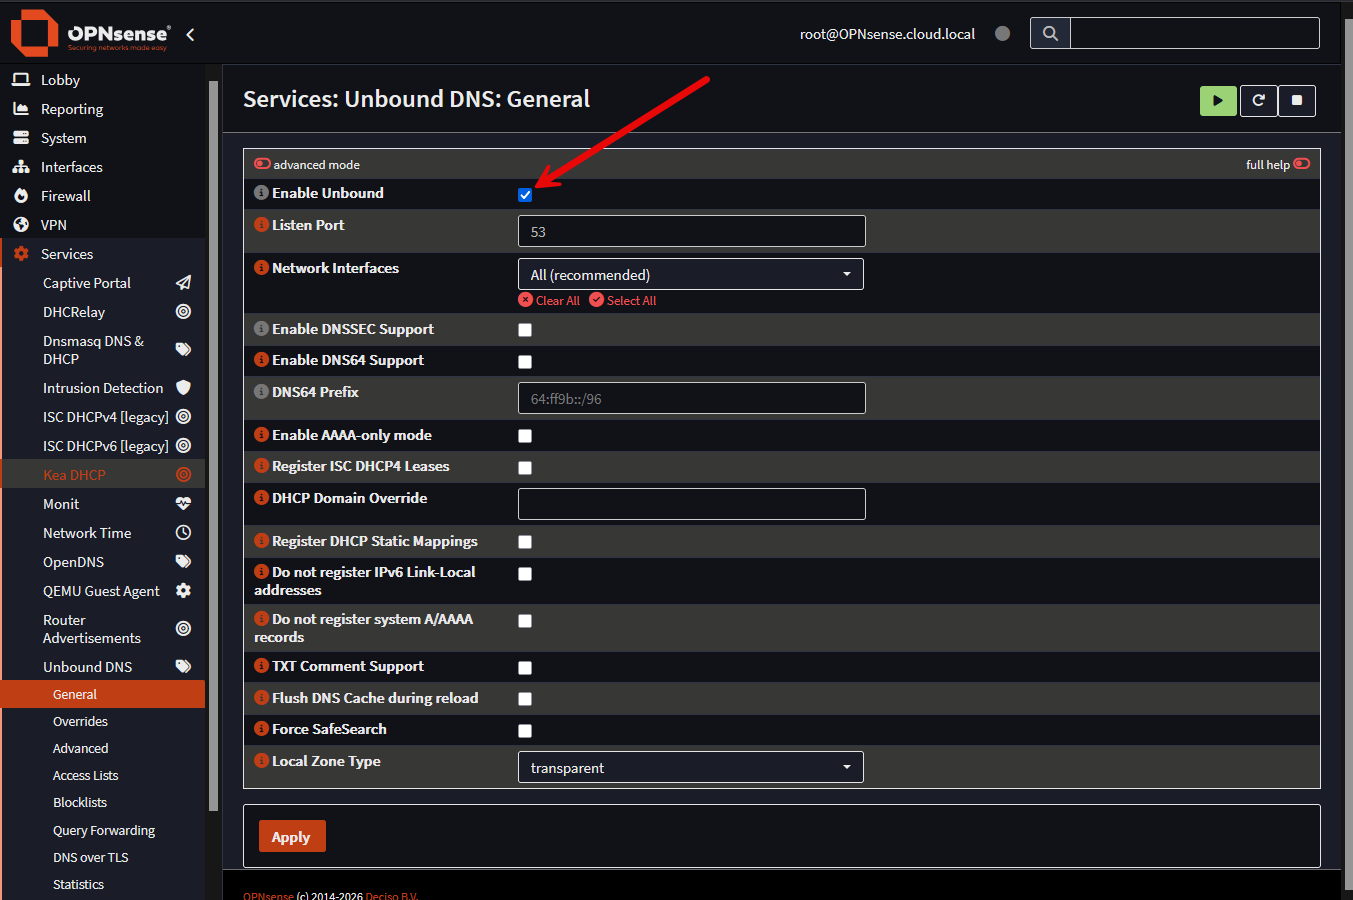Click the Unbound DNS tags icon

[x=183, y=666]
